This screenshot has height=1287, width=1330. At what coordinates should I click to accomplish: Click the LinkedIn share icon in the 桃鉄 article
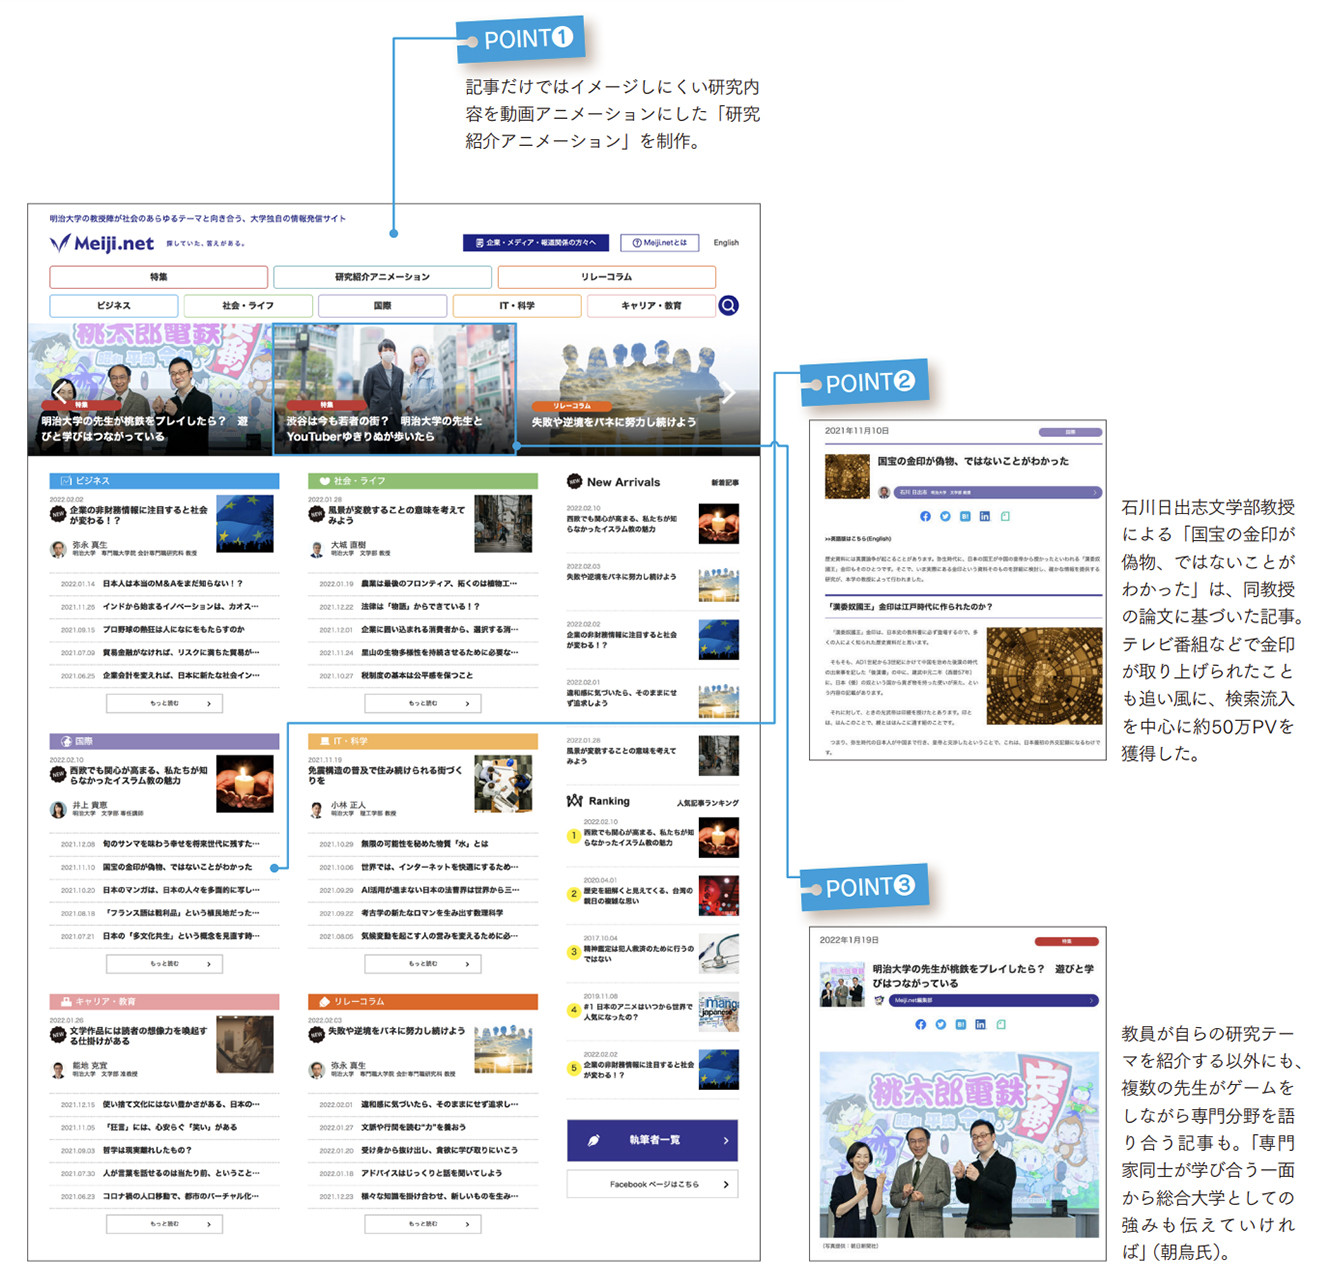pyautogui.click(x=981, y=1025)
